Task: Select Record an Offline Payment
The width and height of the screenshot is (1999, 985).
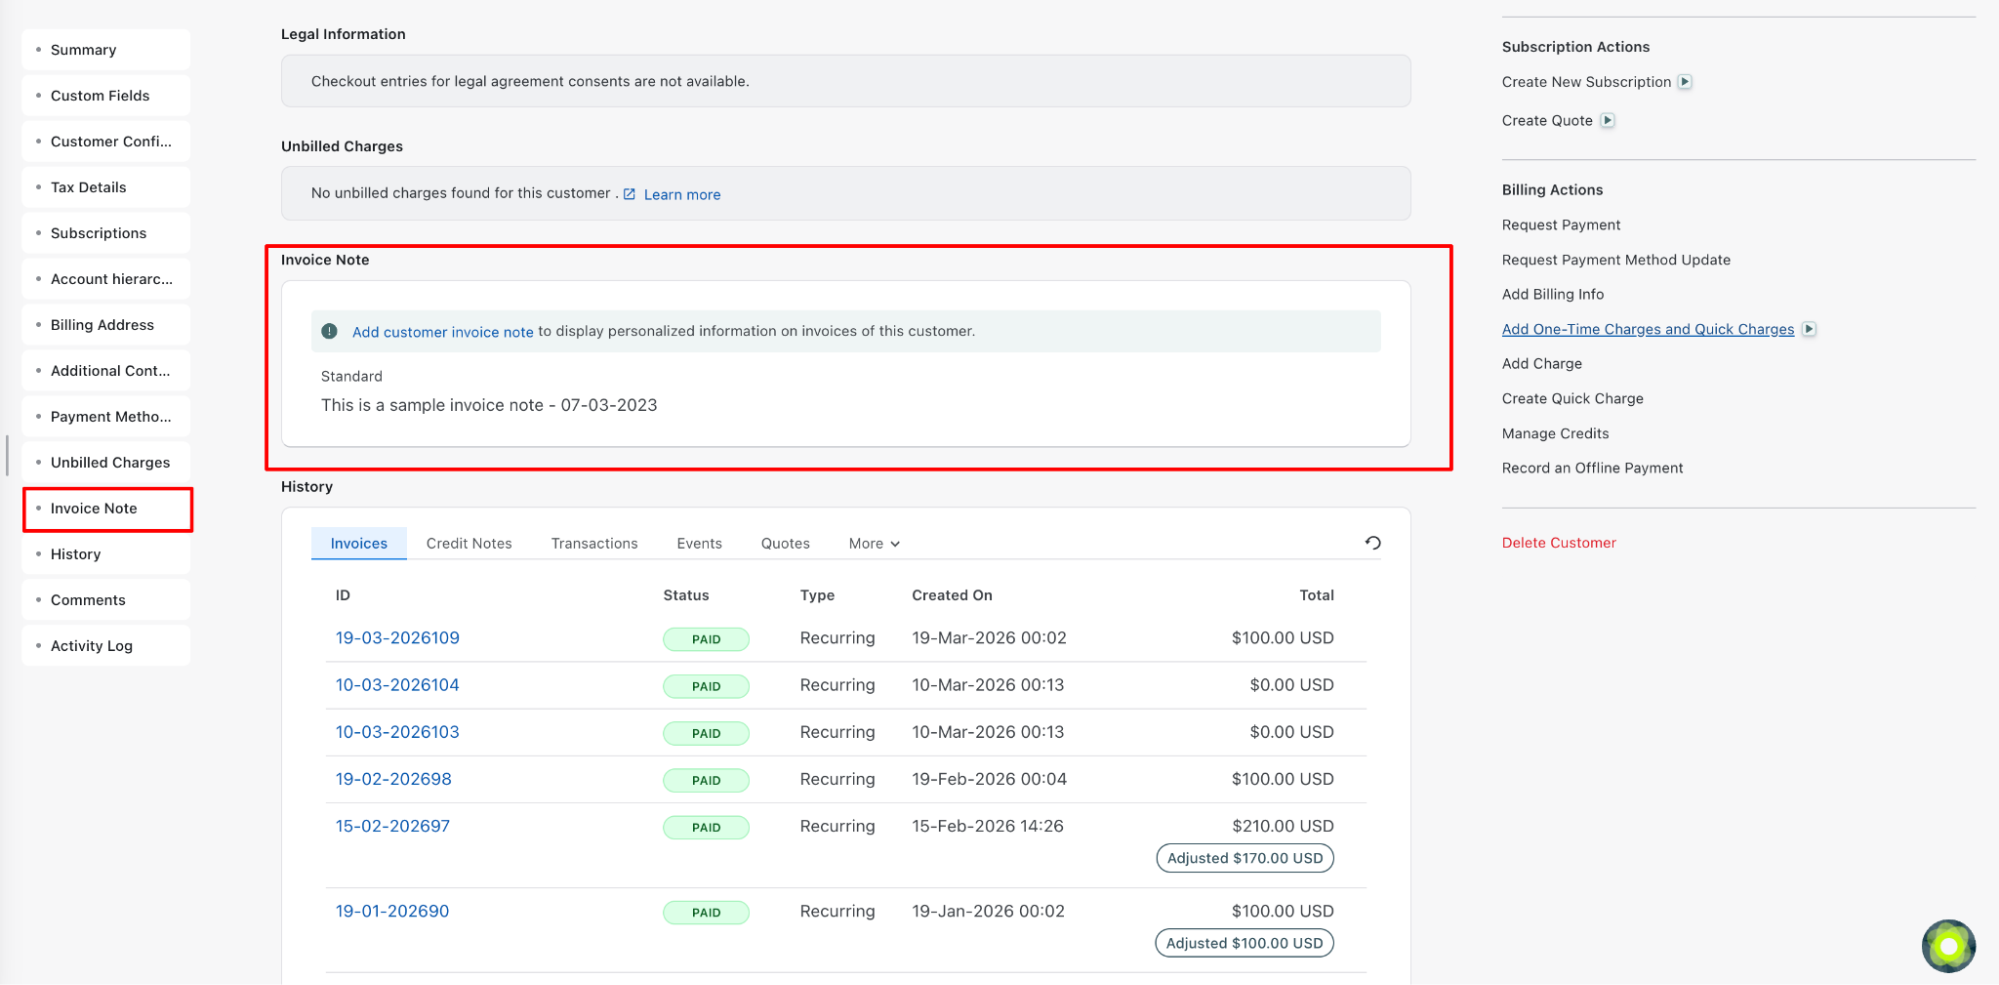Action: coord(1592,468)
